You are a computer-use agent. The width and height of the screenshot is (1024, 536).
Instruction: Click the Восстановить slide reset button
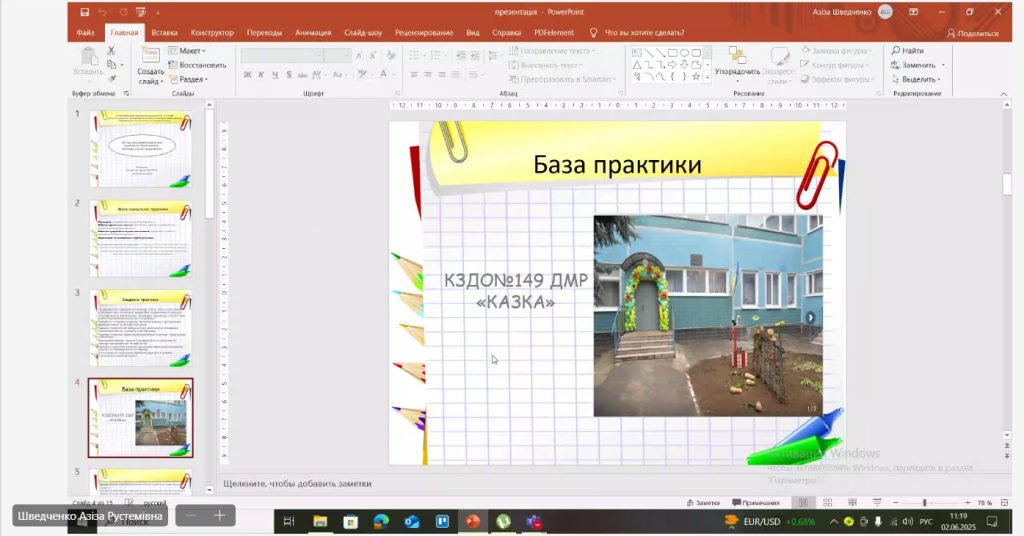(x=197, y=65)
